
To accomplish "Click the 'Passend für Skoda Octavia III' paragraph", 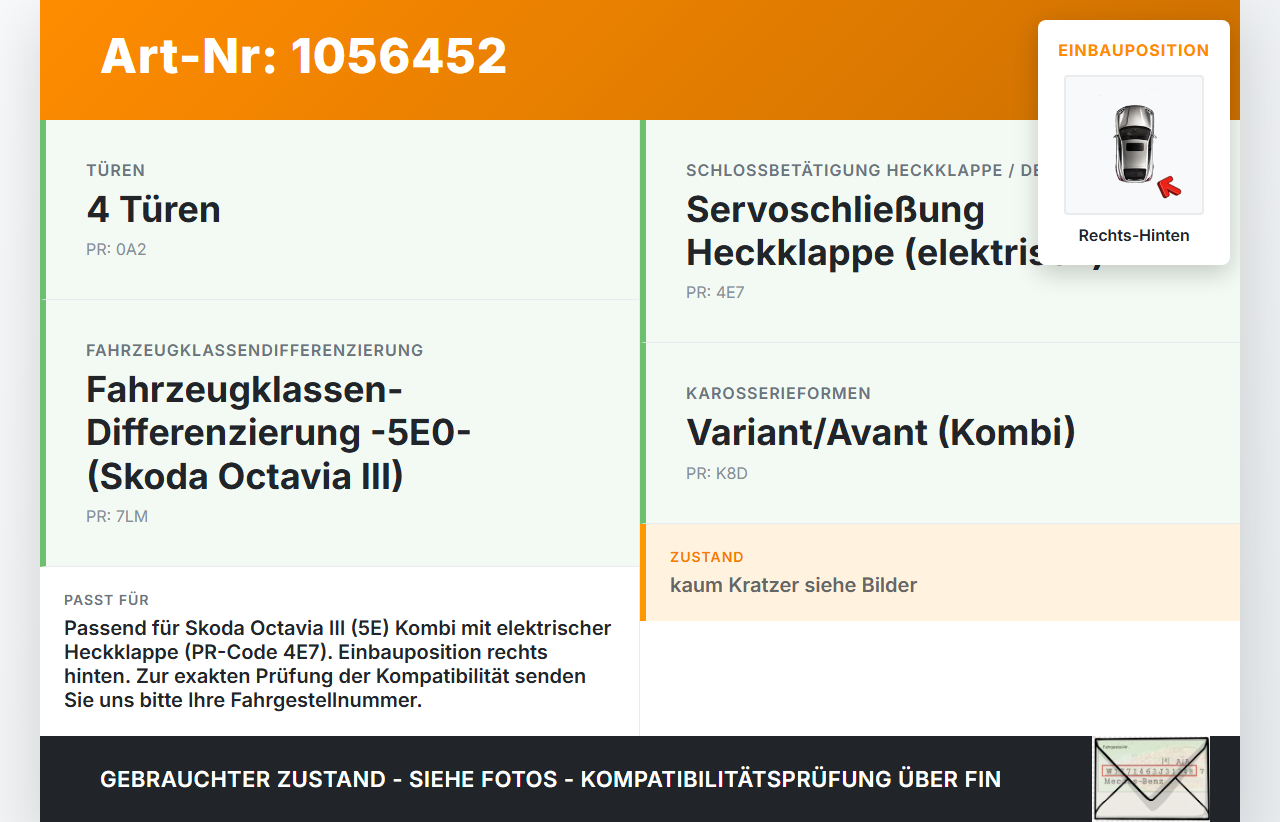I will coord(338,664).
